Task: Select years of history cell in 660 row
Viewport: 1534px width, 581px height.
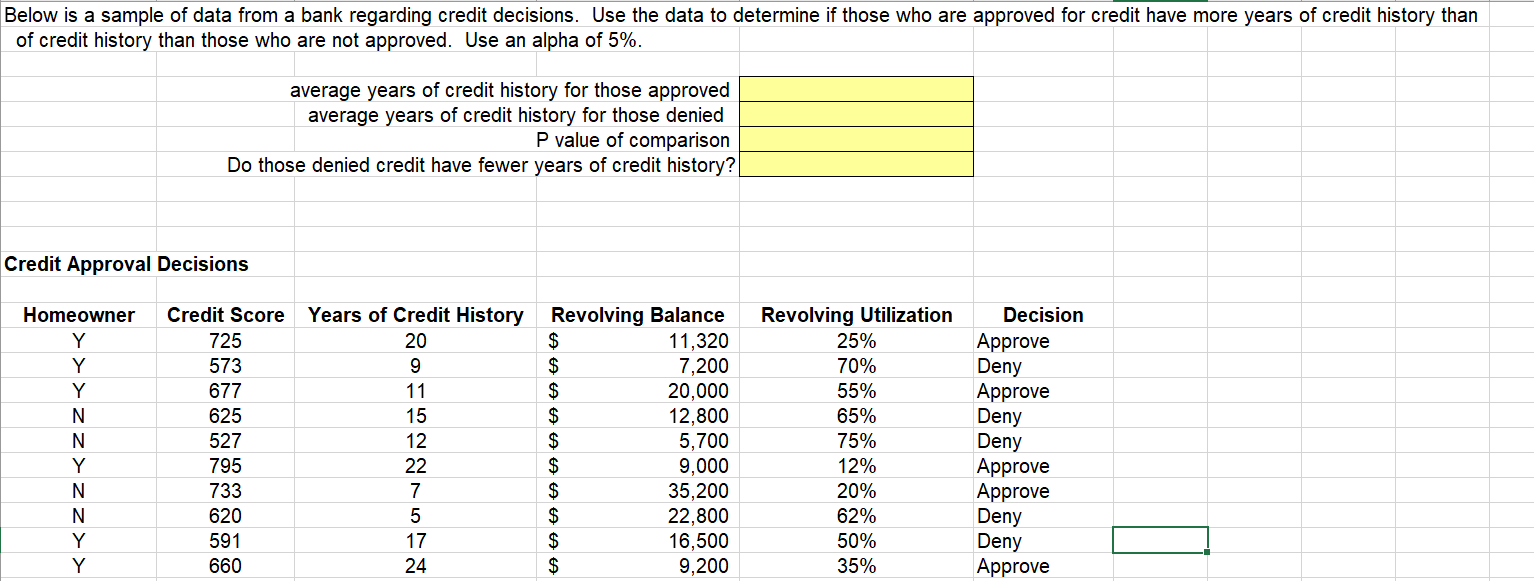Action: 416,566
